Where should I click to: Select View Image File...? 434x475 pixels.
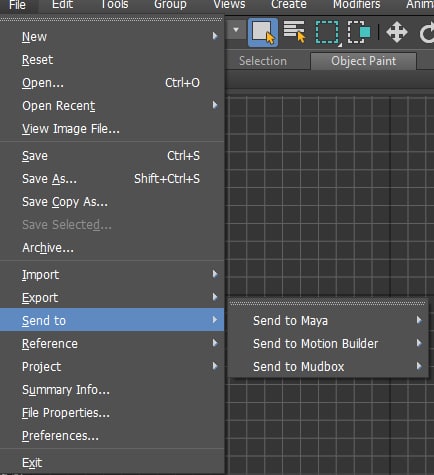[x=112, y=129]
